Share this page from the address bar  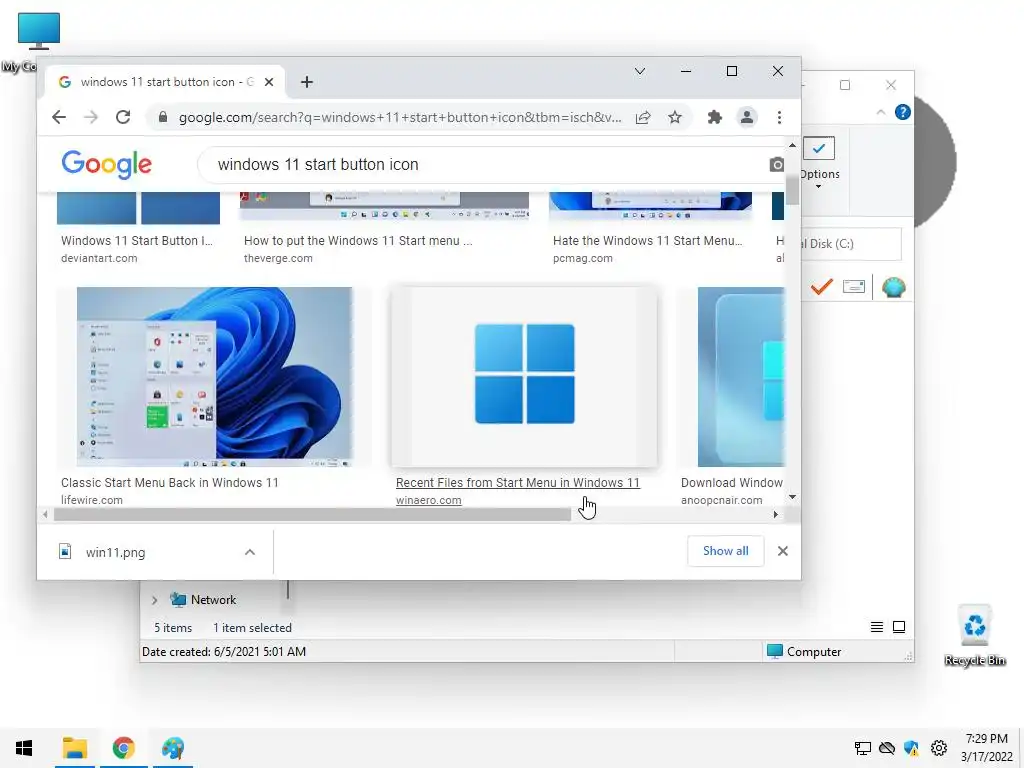coord(643,118)
